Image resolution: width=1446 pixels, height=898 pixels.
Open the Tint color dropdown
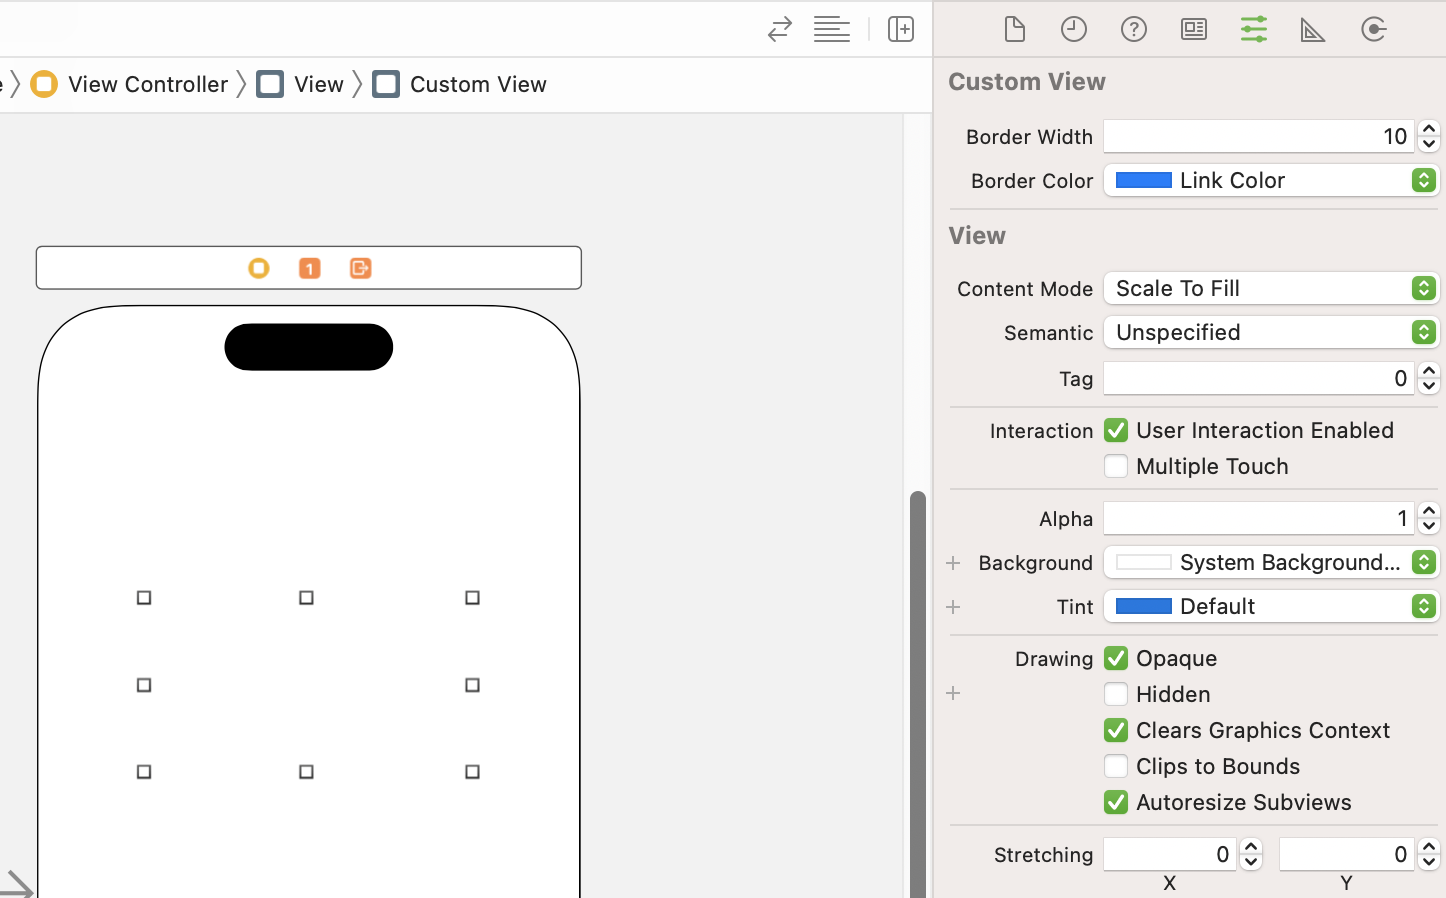coord(1271,606)
